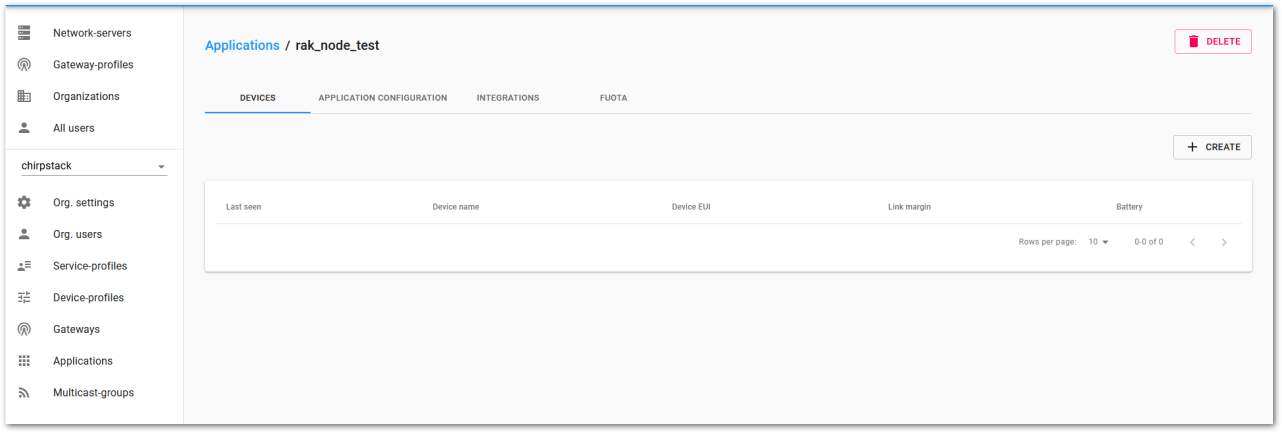Create a new device
This screenshot has height=433, width=1282.
(x=1212, y=147)
